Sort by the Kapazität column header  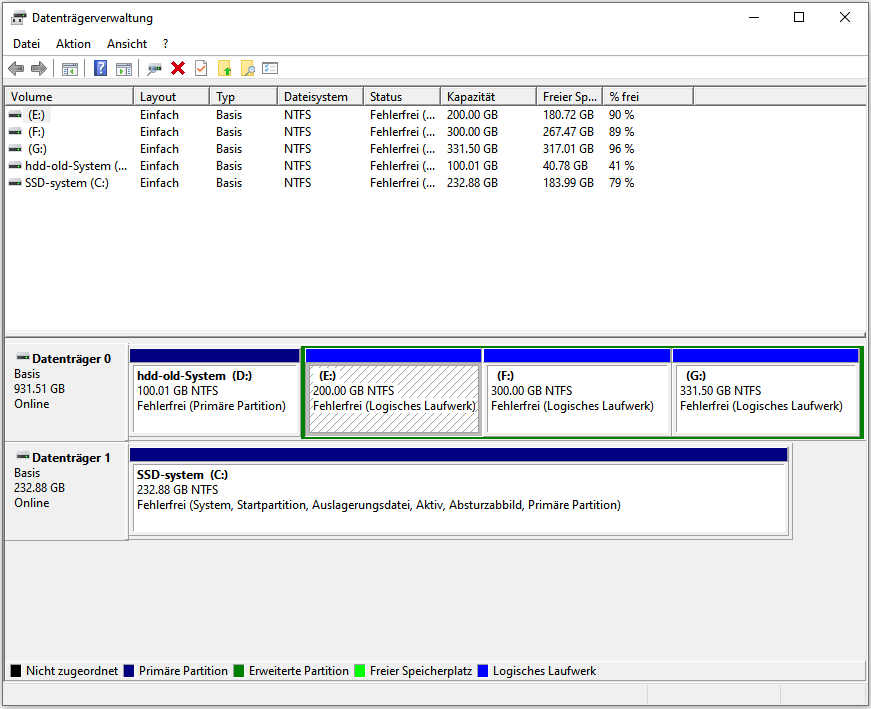tap(489, 97)
